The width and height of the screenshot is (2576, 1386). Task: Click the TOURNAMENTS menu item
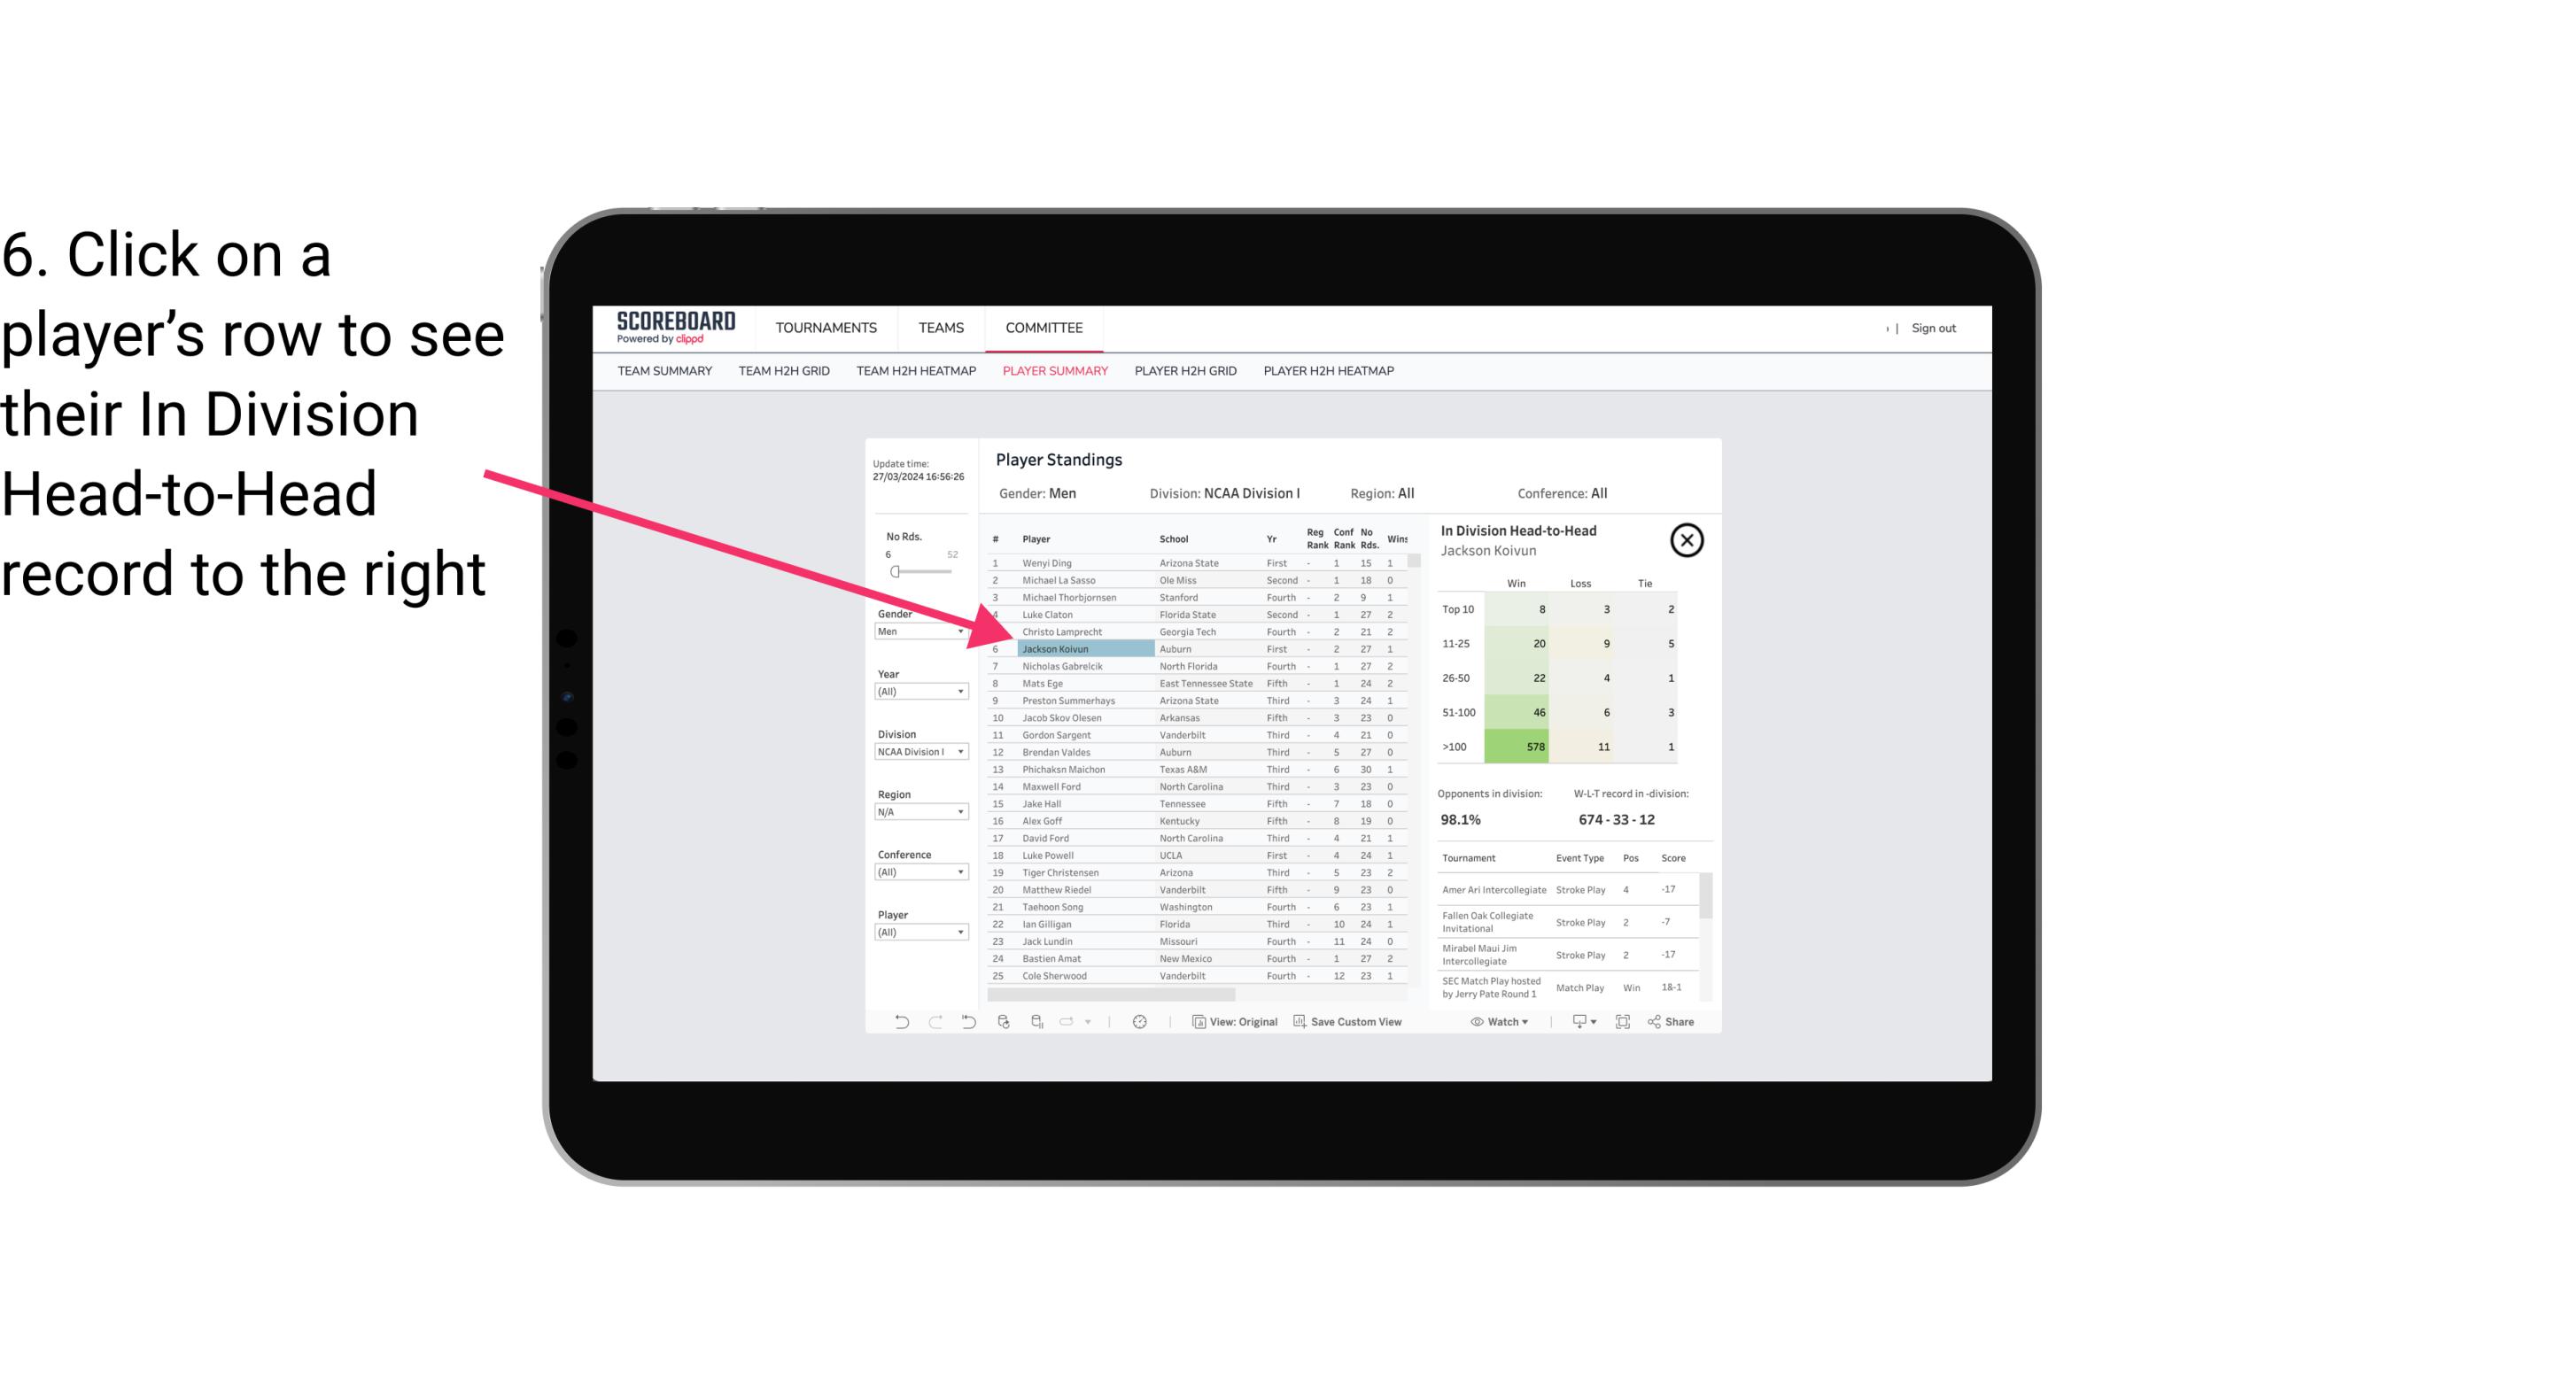point(826,328)
